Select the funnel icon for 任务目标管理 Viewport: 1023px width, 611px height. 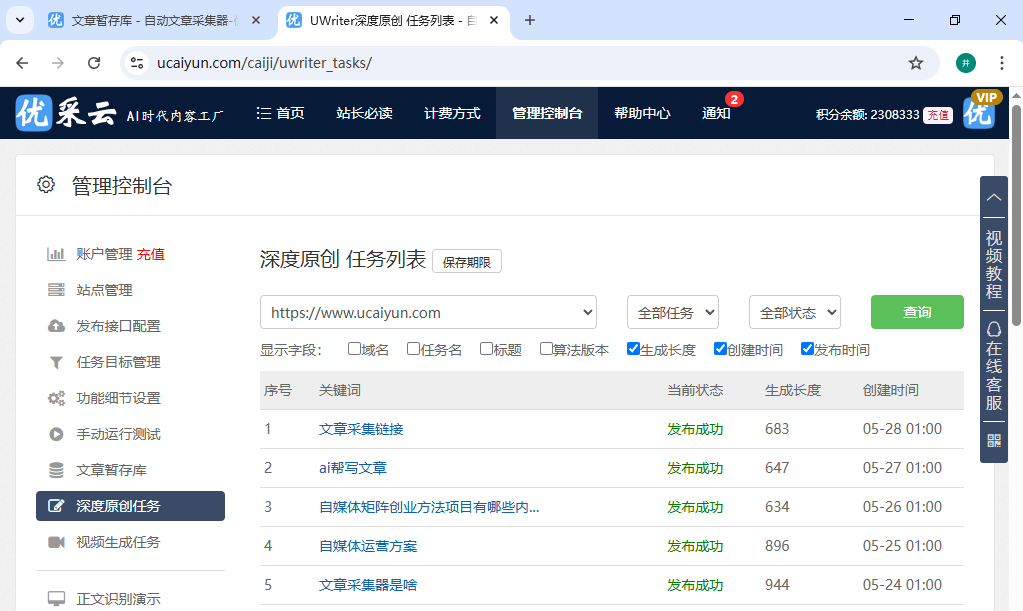click(x=57, y=361)
